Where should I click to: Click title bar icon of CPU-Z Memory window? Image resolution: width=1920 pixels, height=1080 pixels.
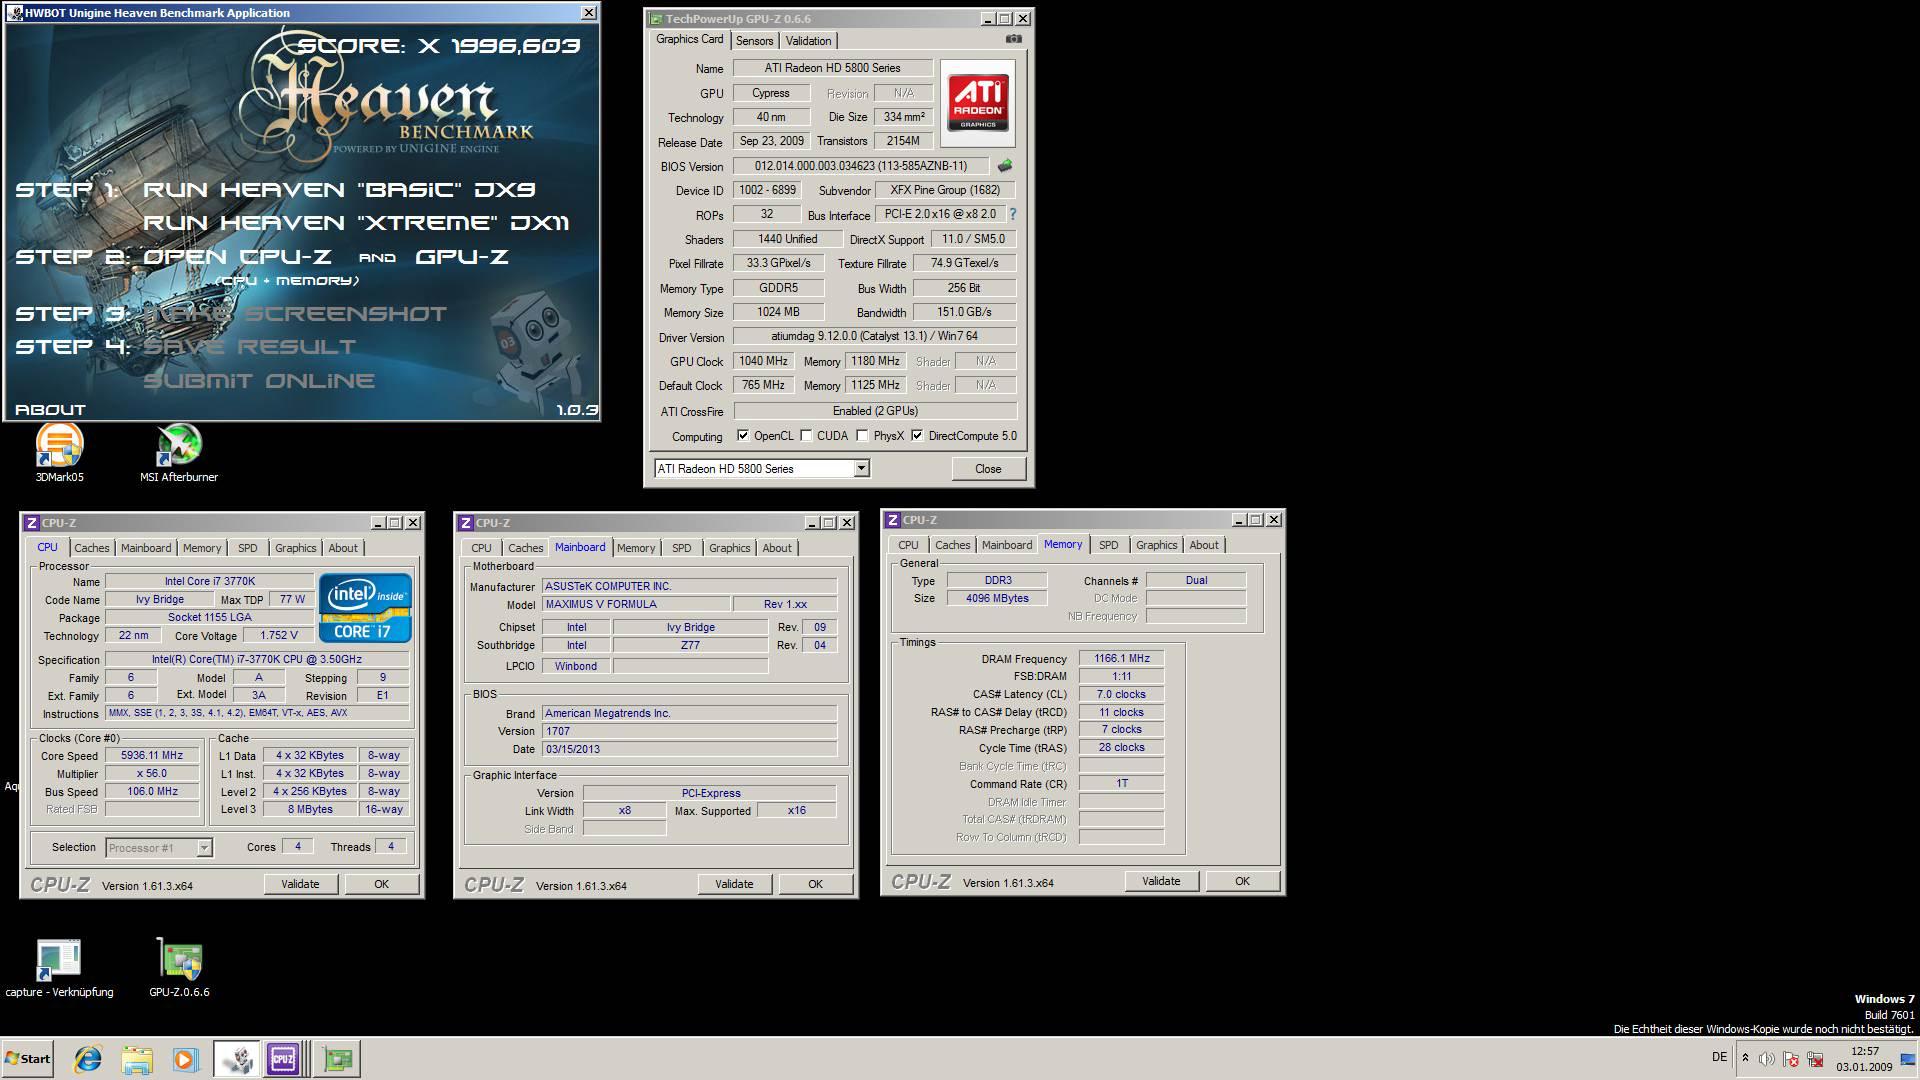(892, 520)
